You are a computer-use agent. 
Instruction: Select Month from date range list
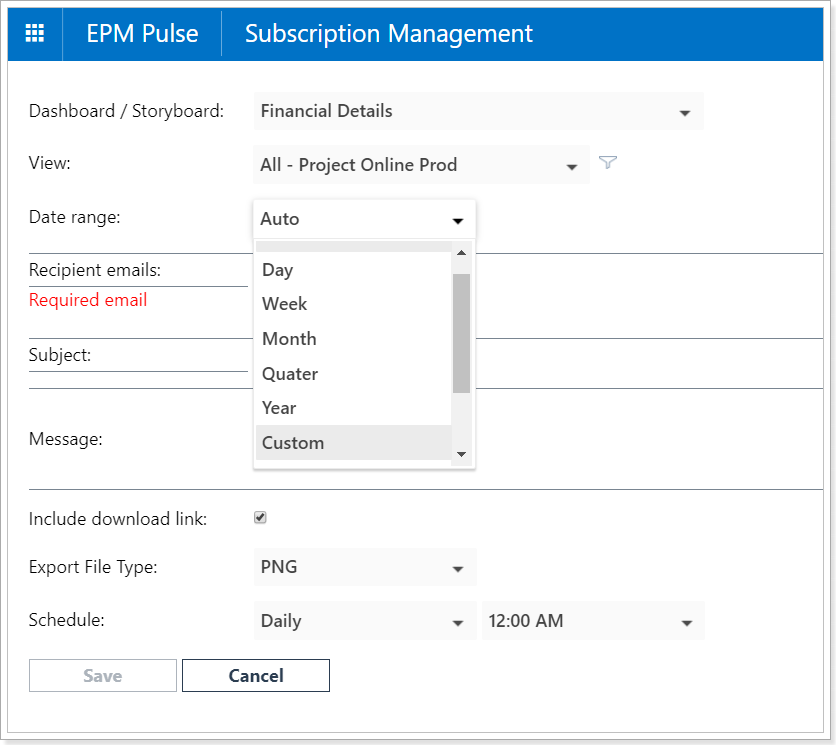coord(353,339)
